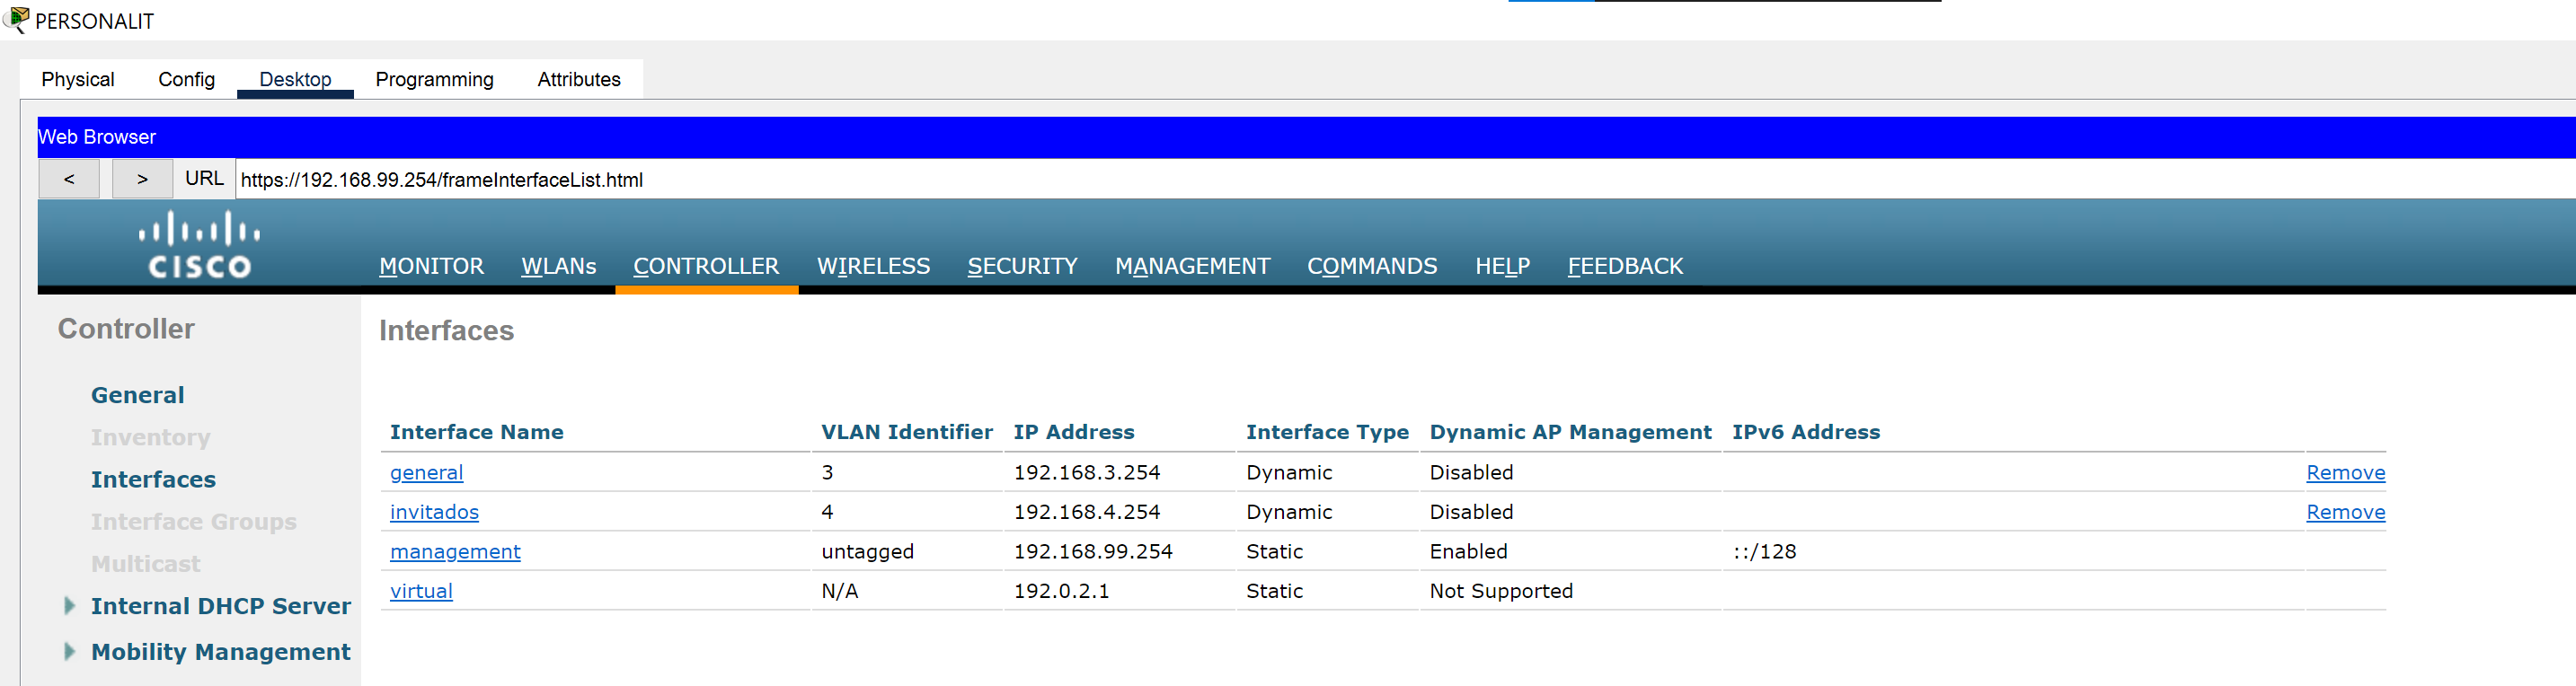The image size is (2576, 686).
Task: Open the management interface link
Action: [455, 551]
